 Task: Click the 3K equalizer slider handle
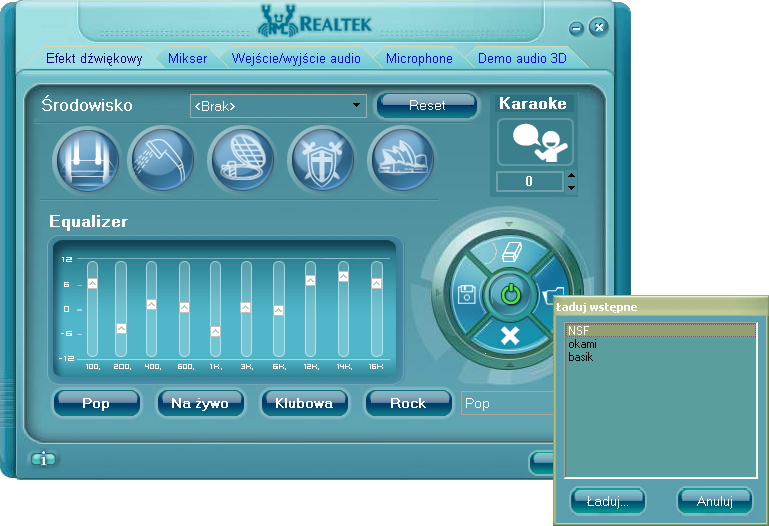246,307
